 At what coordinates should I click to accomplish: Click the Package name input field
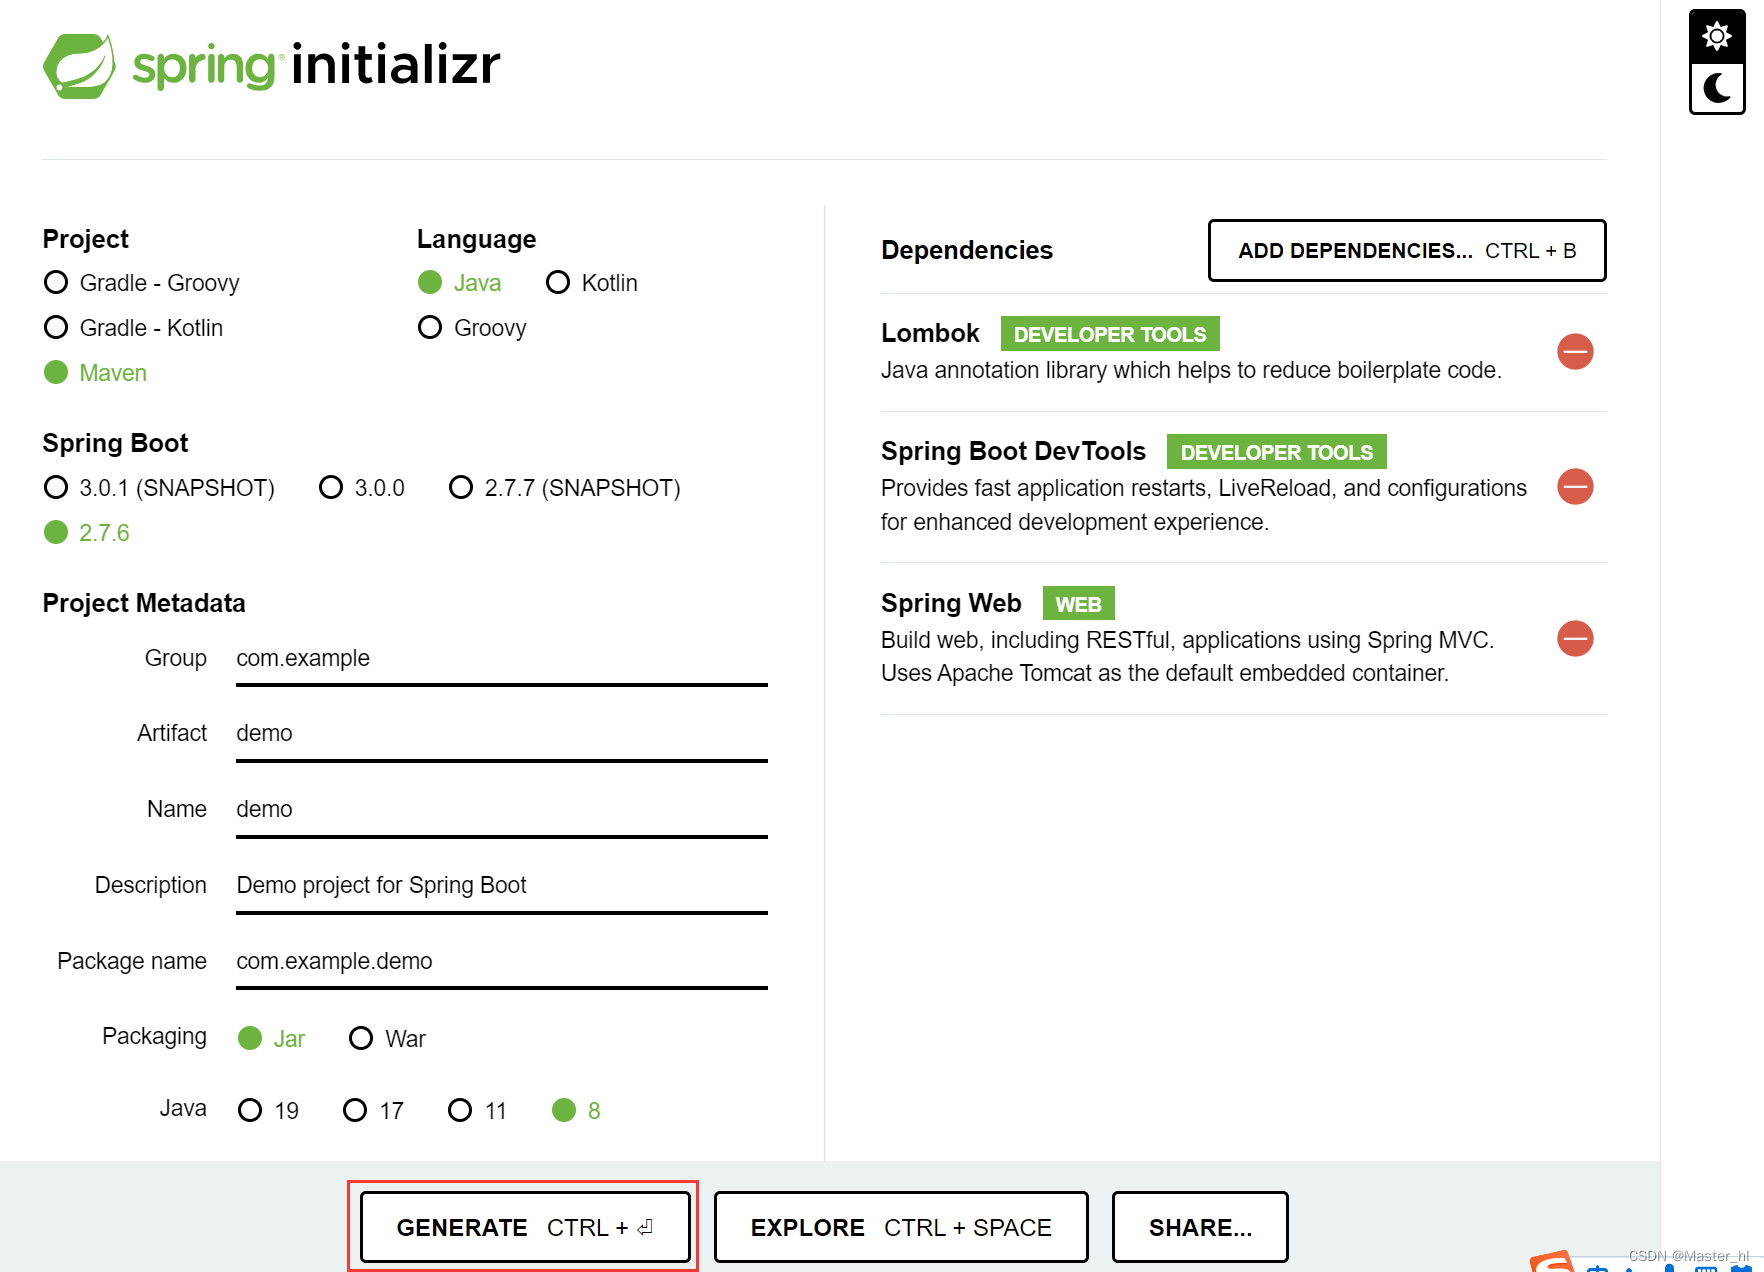(502, 962)
